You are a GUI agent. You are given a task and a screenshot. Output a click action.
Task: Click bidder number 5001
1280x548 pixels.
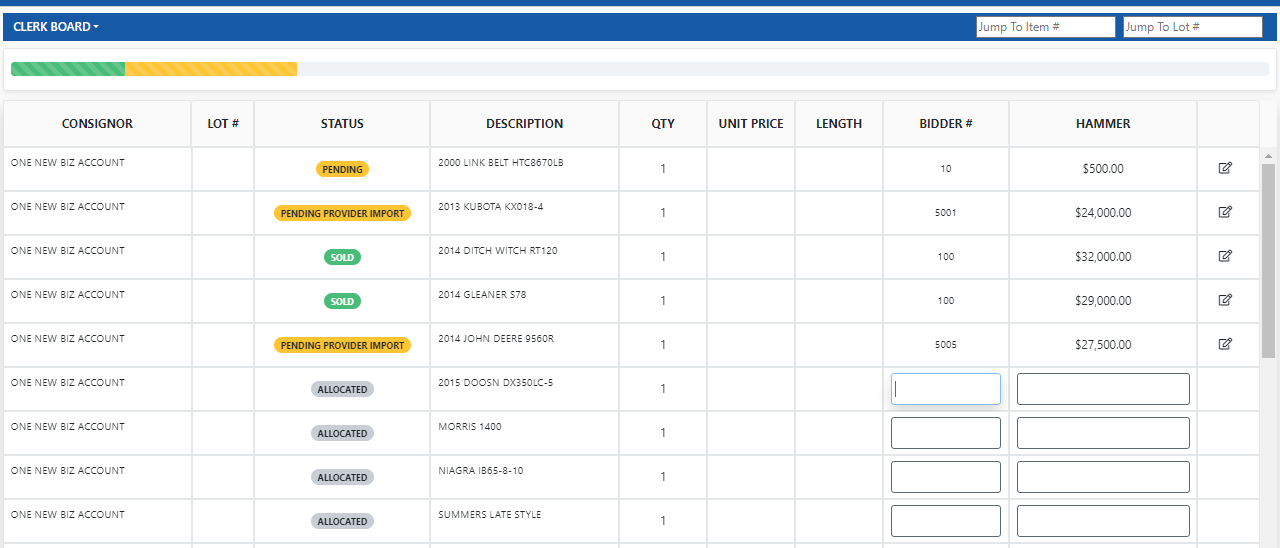946,213
